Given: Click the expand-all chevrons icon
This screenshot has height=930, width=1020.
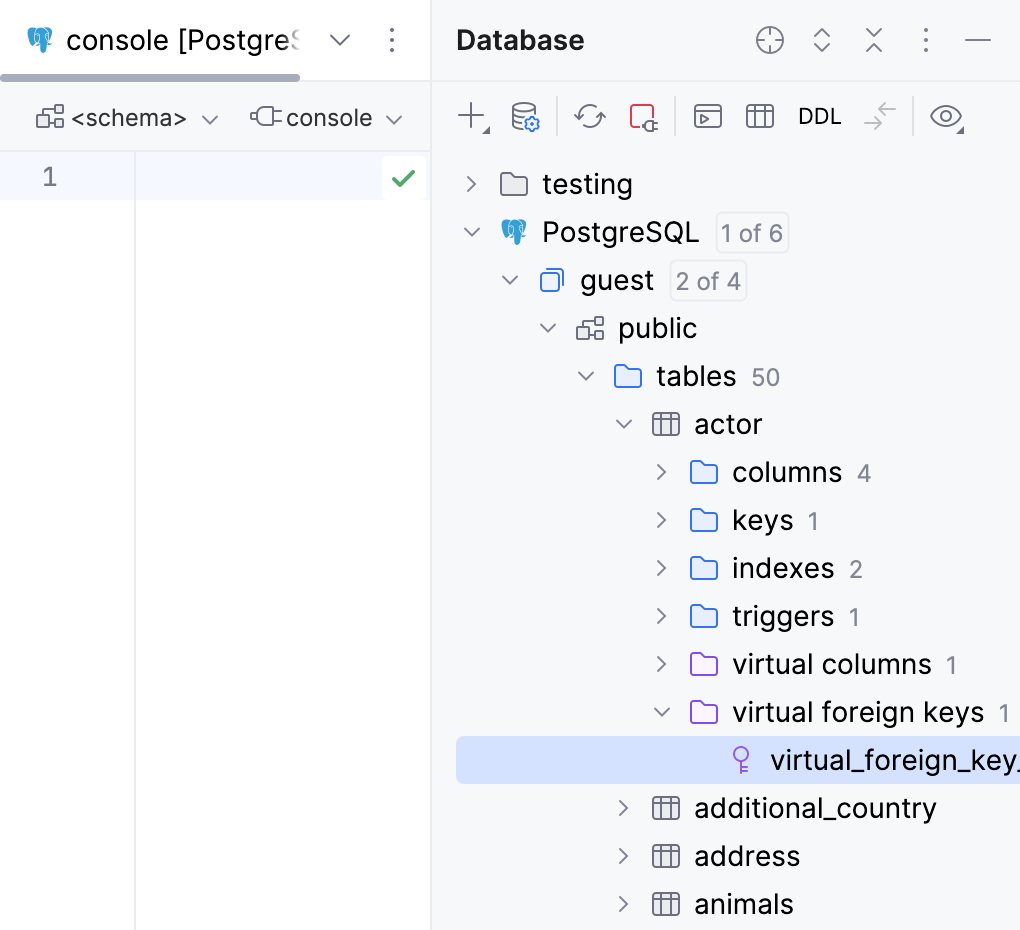Looking at the screenshot, I should pos(821,40).
